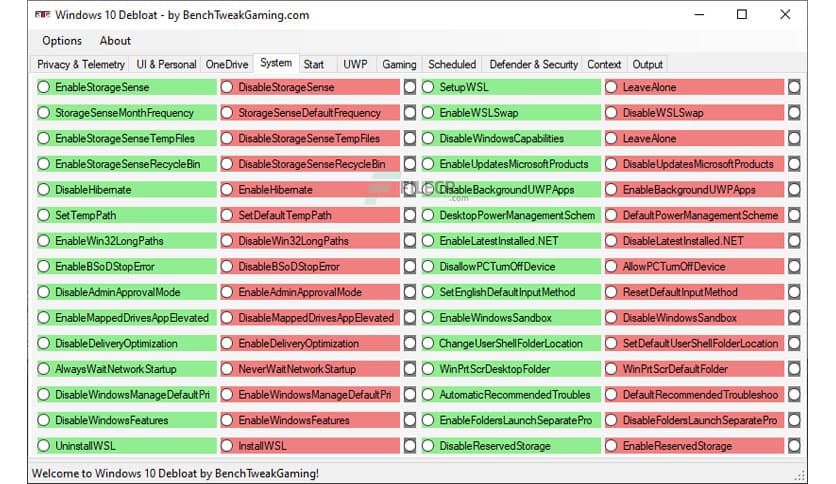Select the EnableStorageSense radio button
This screenshot has width=836, height=484.
coord(44,87)
